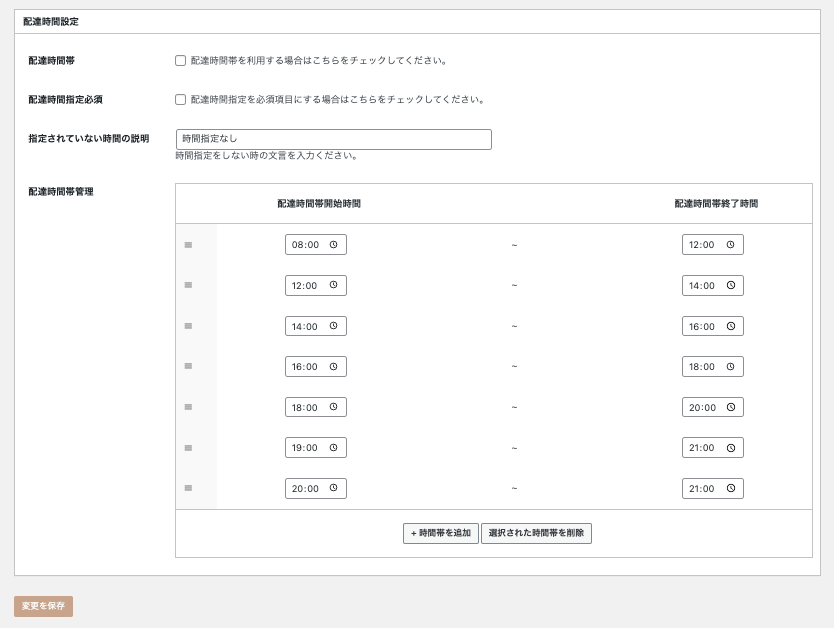Click drag handle icon of 14:00–16:00 row
This screenshot has width=834, height=628.
coord(188,326)
